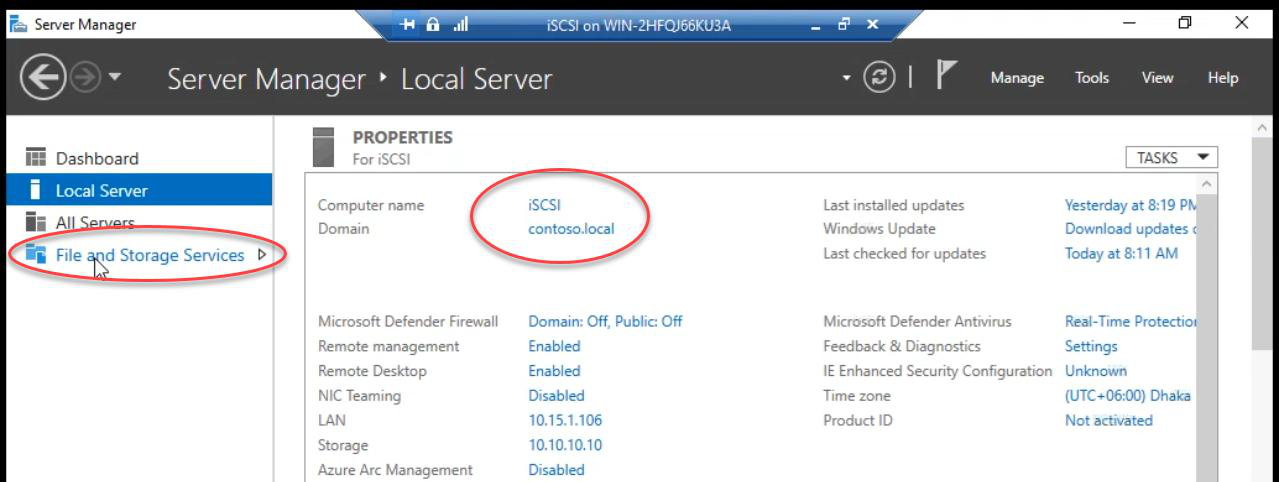Open the TASKS dropdown
The width and height of the screenshot is (1279, 482).
[x=1171, y=157]
